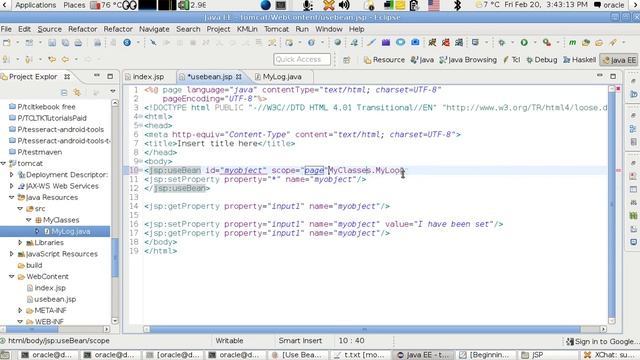Open the Debug launch dropdown arrow
Image resolution: width=640 pixels, height=360 pixels.
512,42
